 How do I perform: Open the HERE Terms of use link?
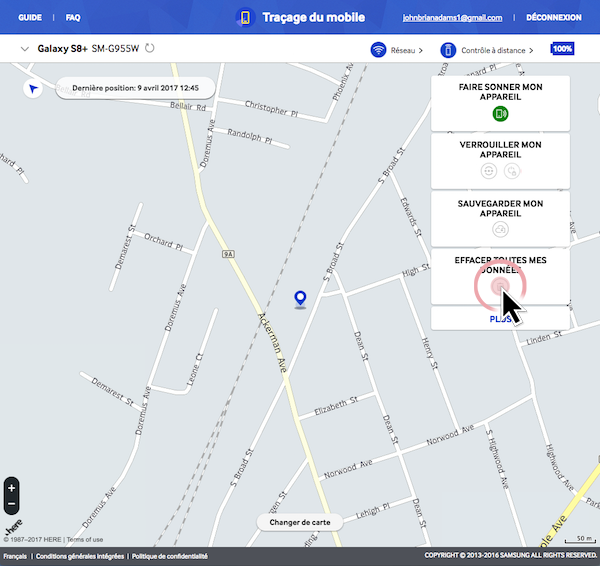[85, 539]
